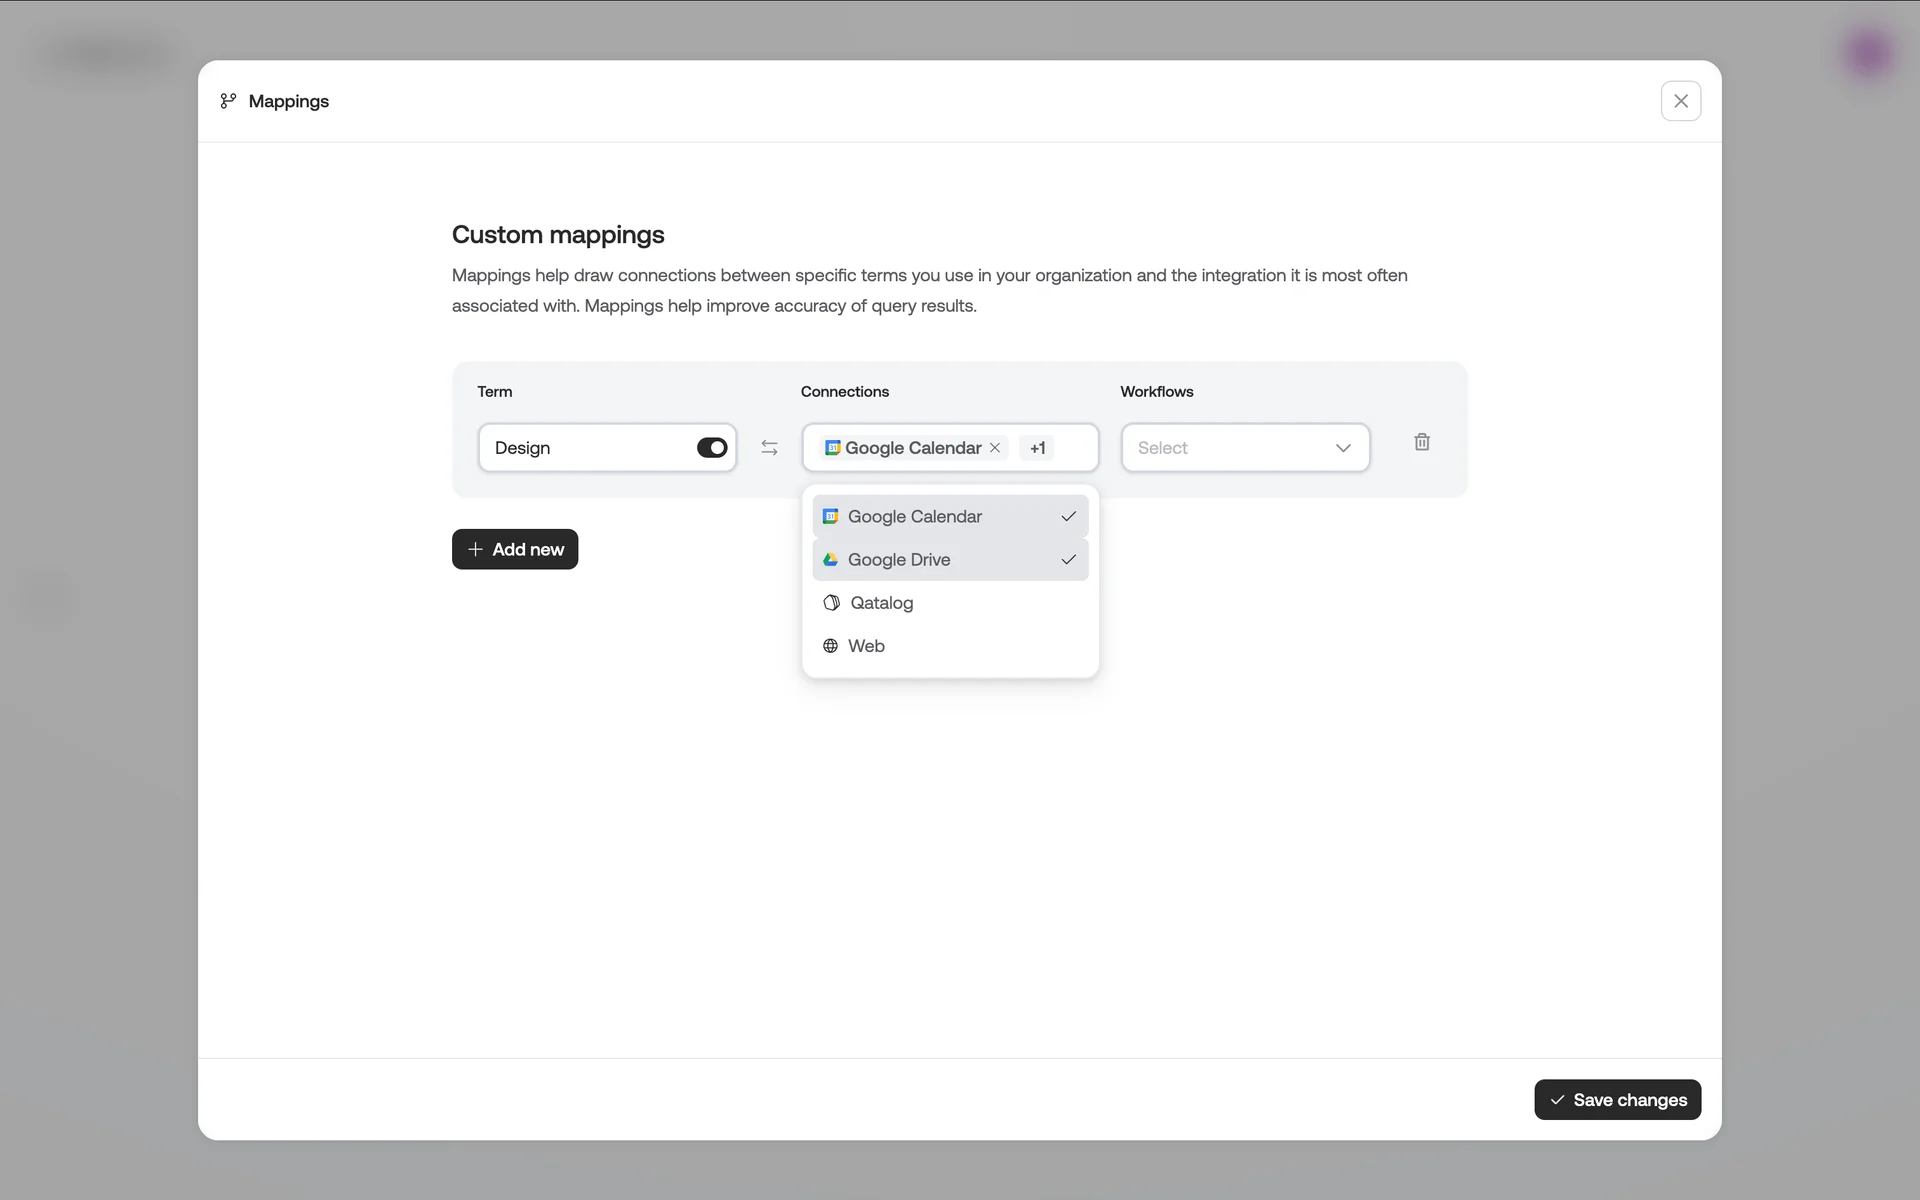Image resolution: width=1920 pixels, height=1200 pixels.
Task: Select Qatalog from connections list
Action: [x=881, y=603]
